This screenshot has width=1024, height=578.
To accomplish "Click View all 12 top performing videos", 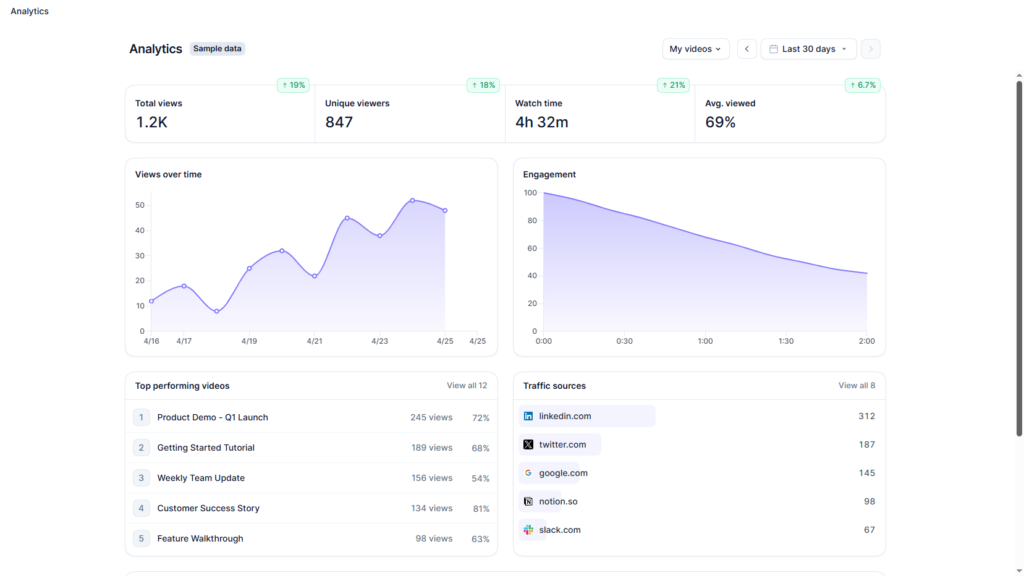I will (466, 385).
